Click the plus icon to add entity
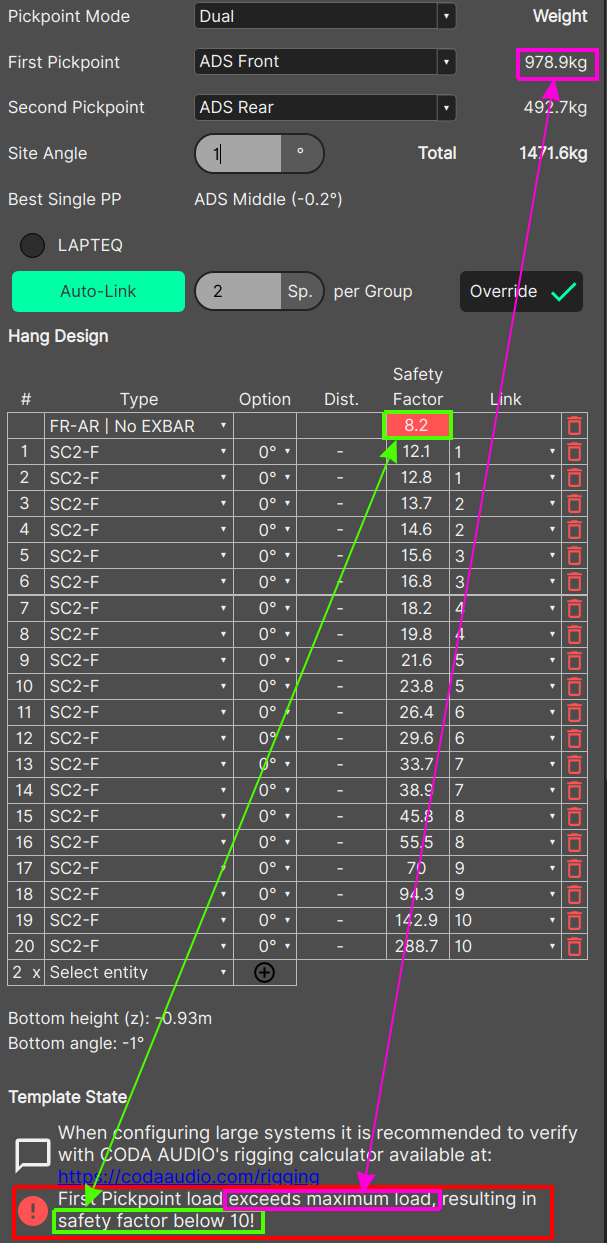This screenshot has height=1243, width=607. 264,972
